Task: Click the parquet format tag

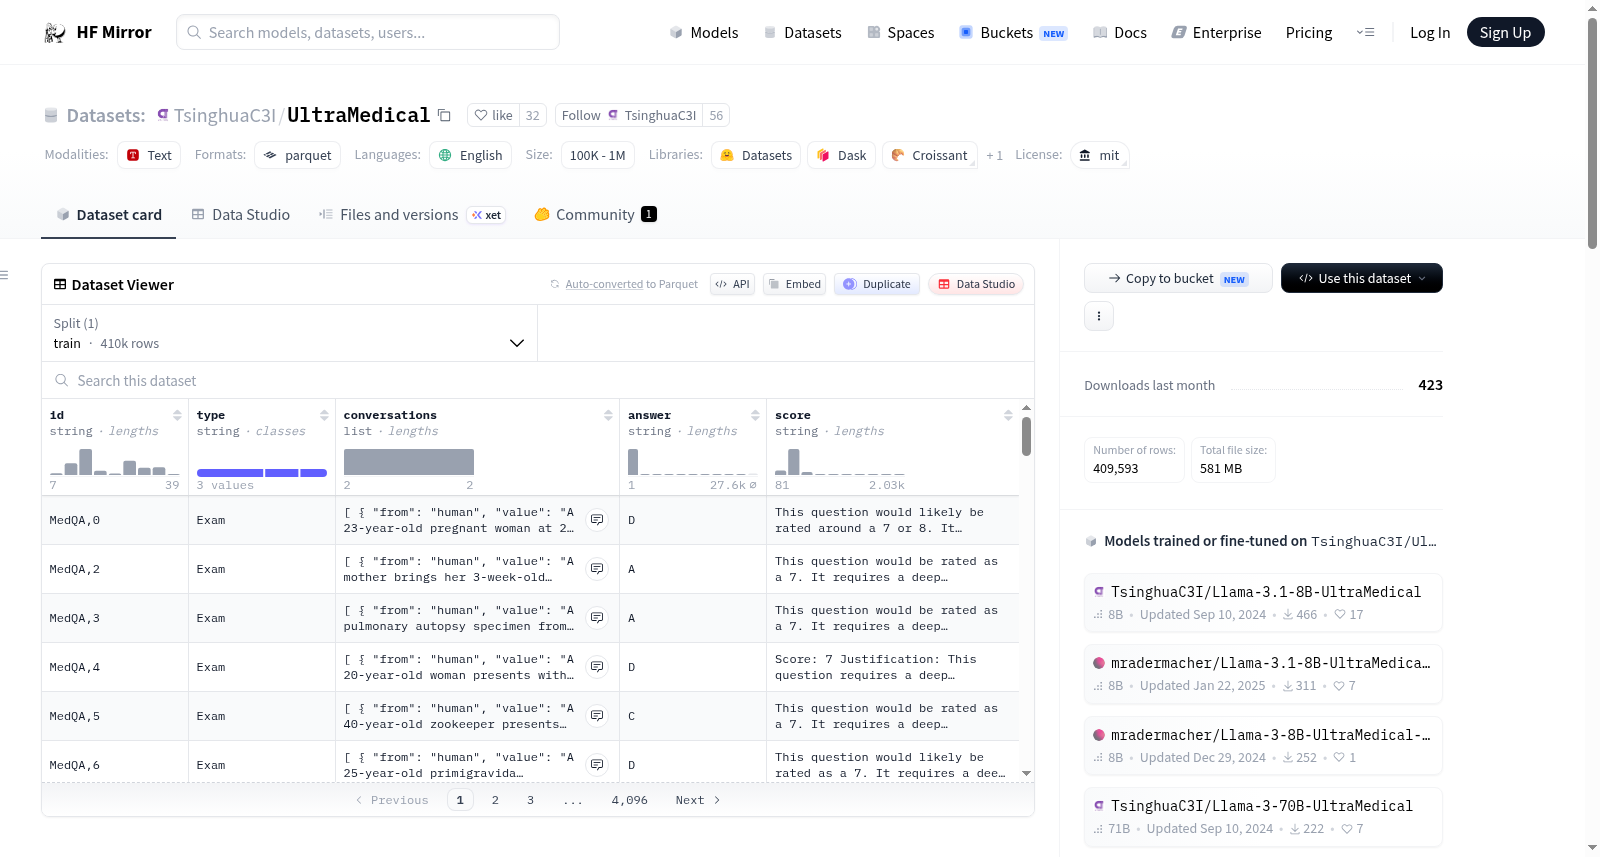Action: tap(298, 156)
